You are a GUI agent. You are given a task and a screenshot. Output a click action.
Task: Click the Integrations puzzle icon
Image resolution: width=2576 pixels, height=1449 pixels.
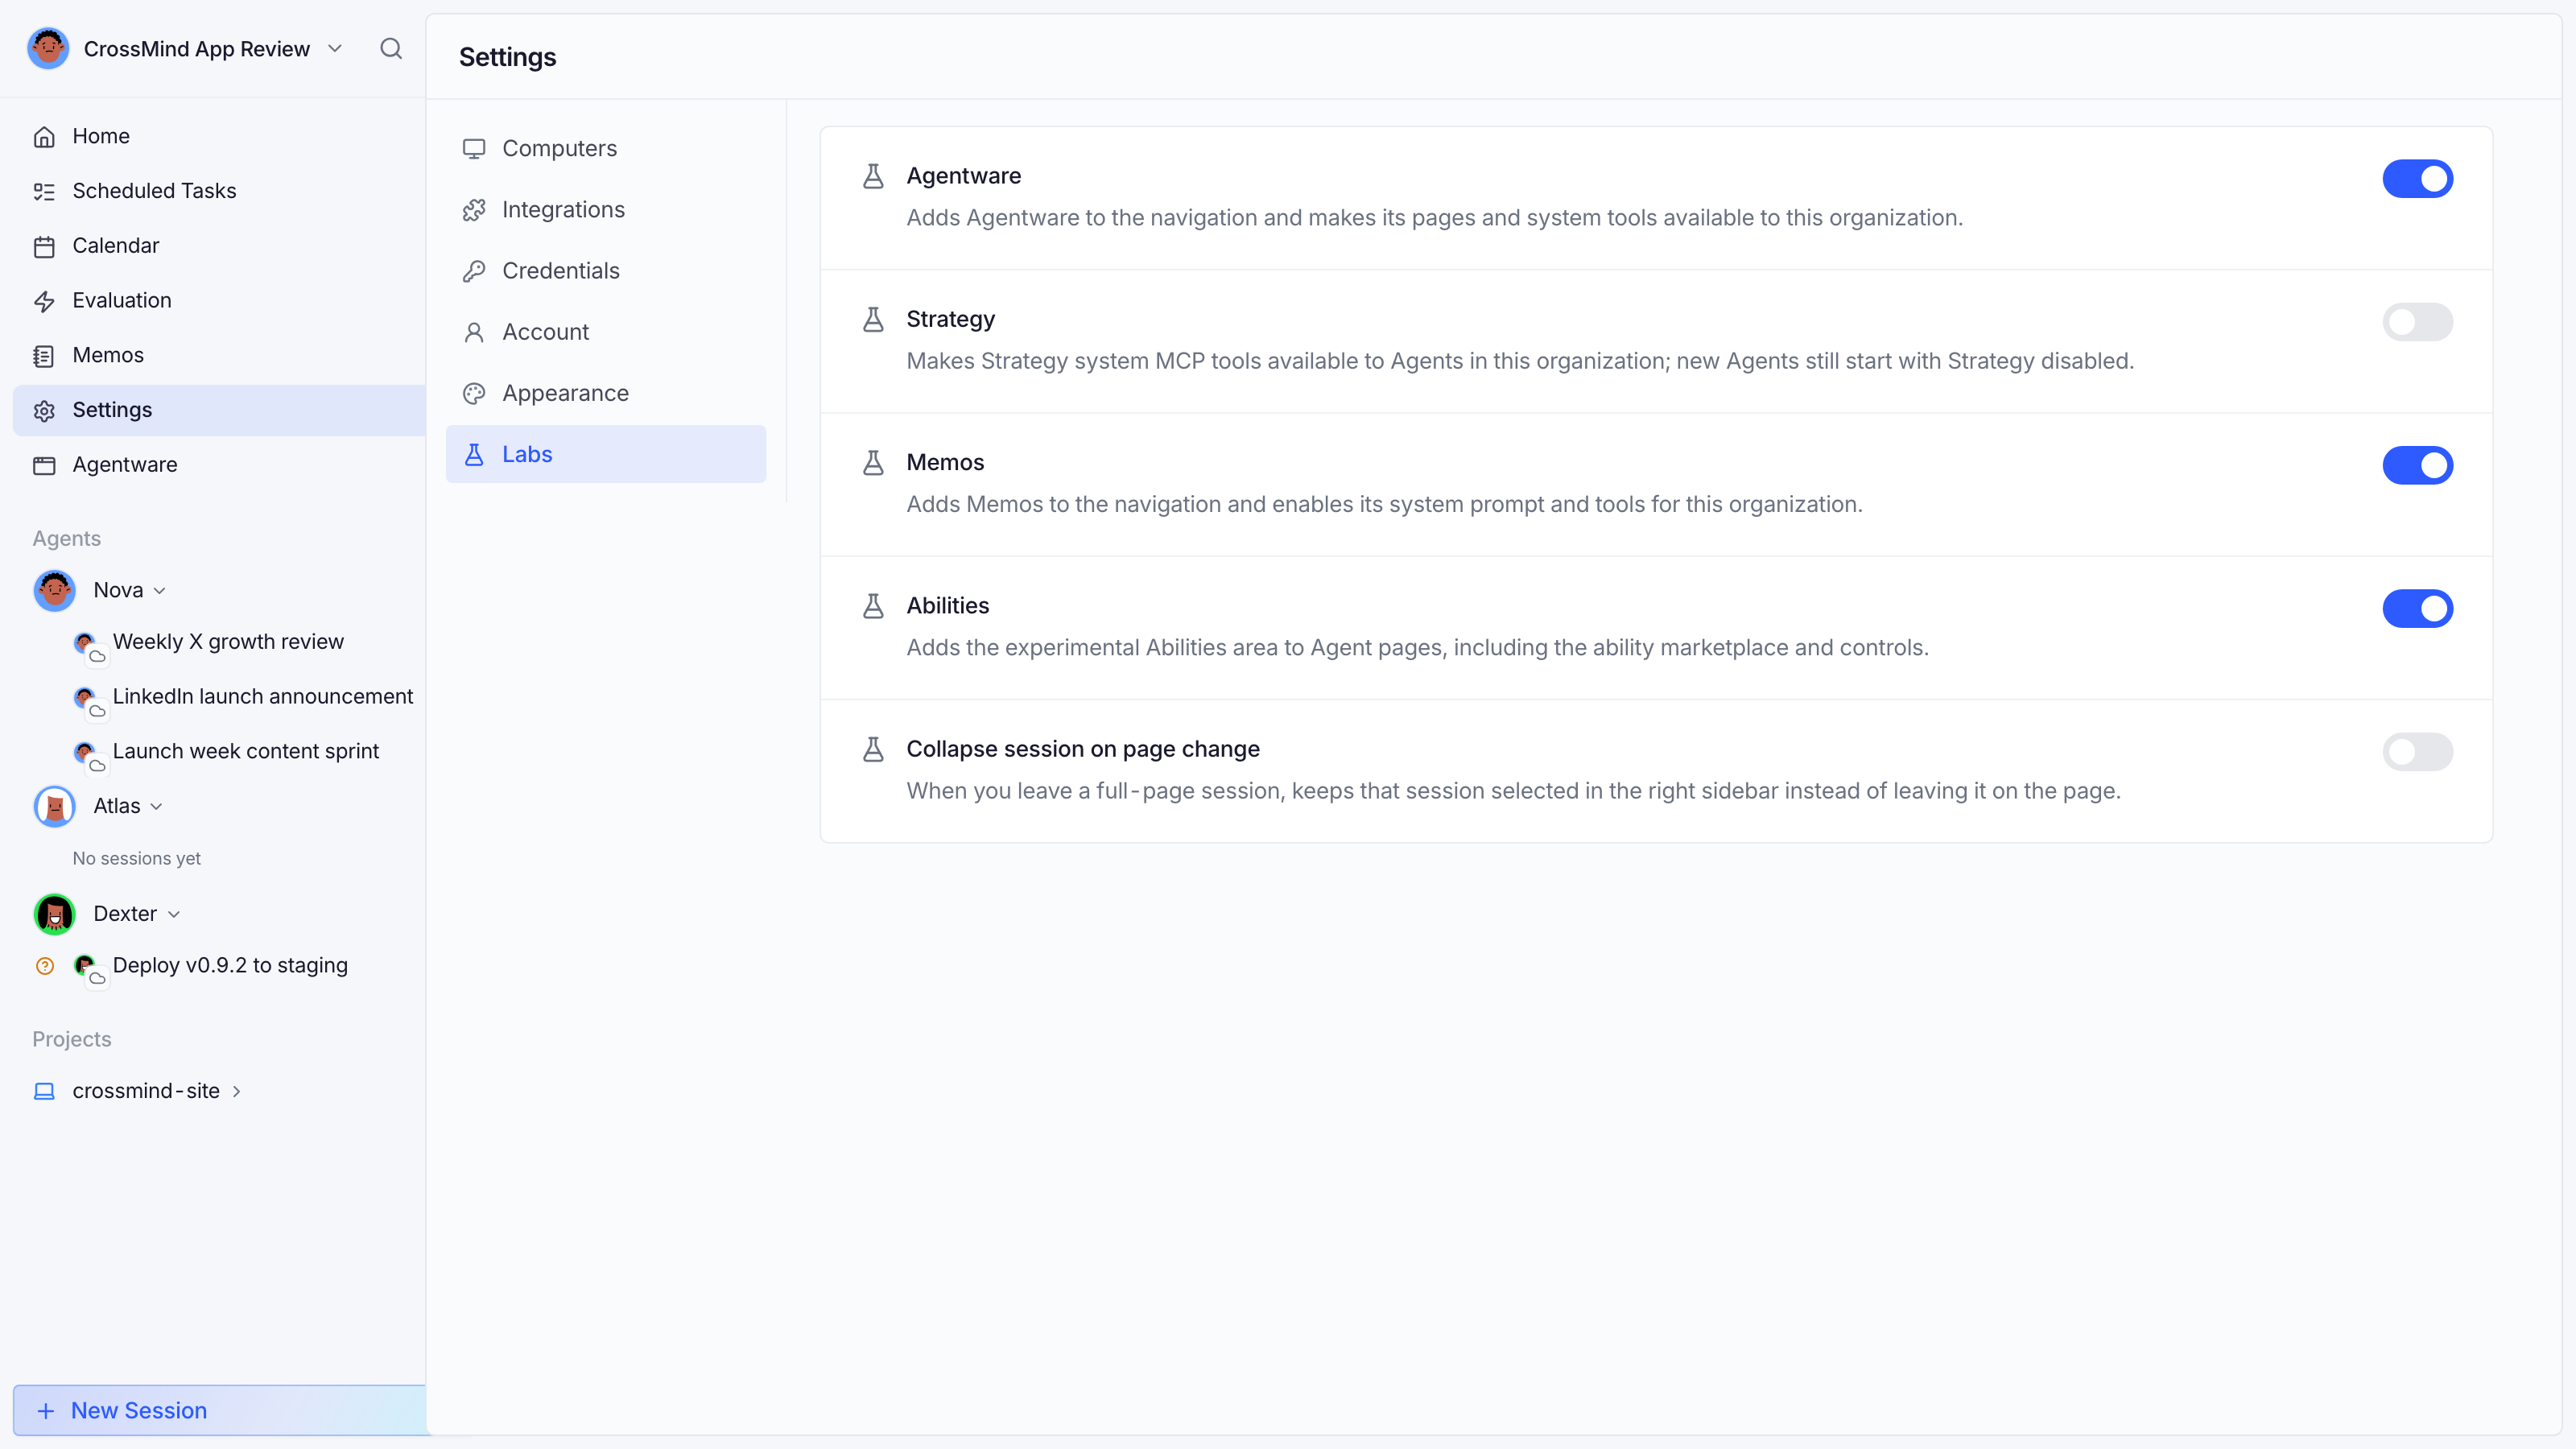pos(474,210)
